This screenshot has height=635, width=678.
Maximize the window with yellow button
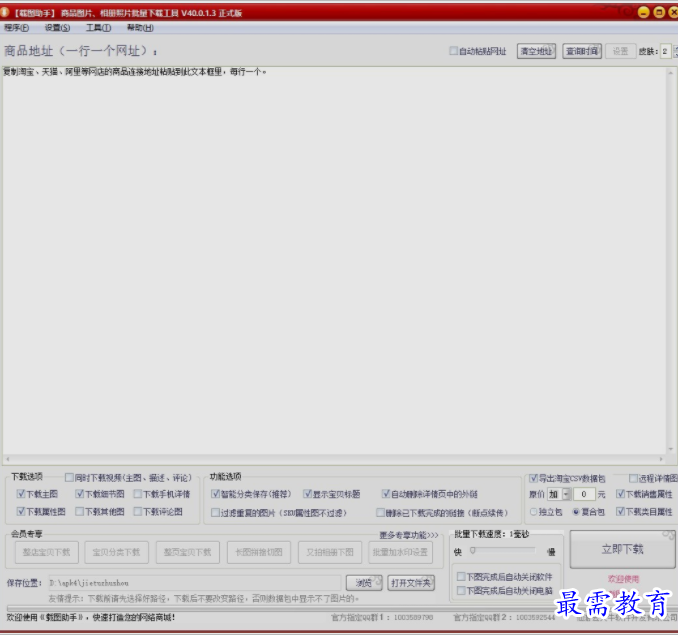[659, 13]
